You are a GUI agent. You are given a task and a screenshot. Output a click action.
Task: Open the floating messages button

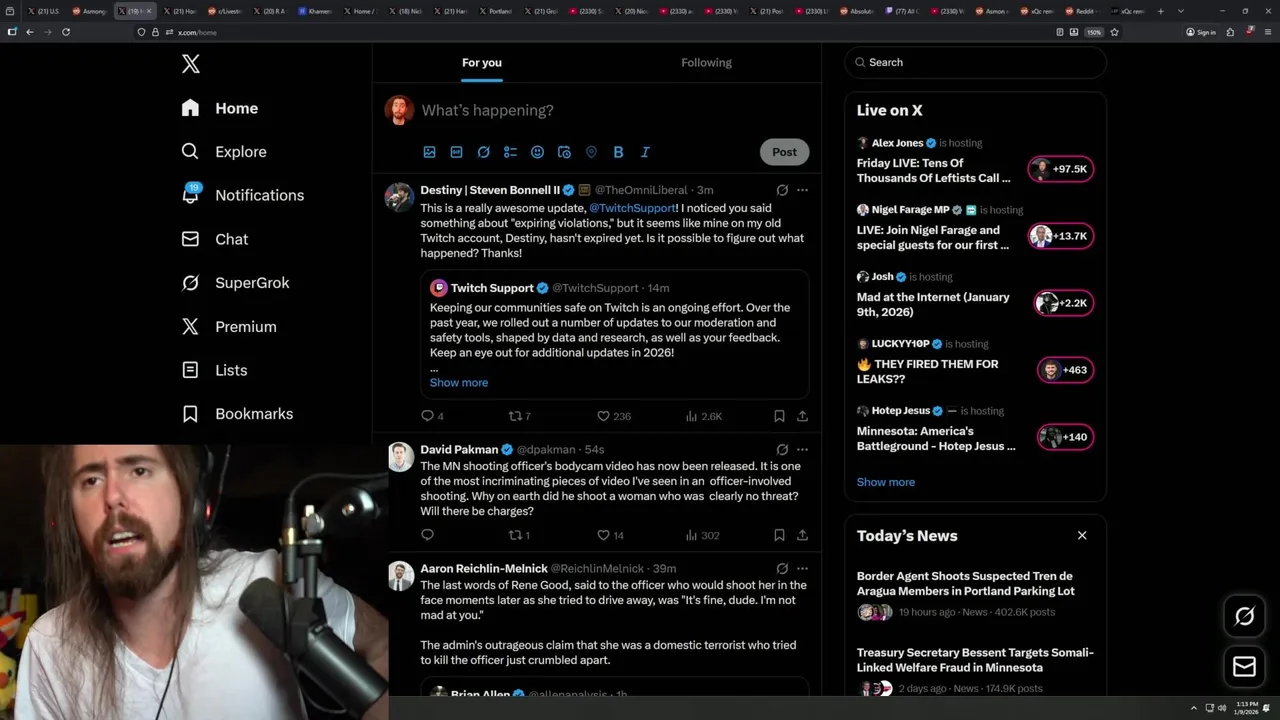click(1244, 666)
